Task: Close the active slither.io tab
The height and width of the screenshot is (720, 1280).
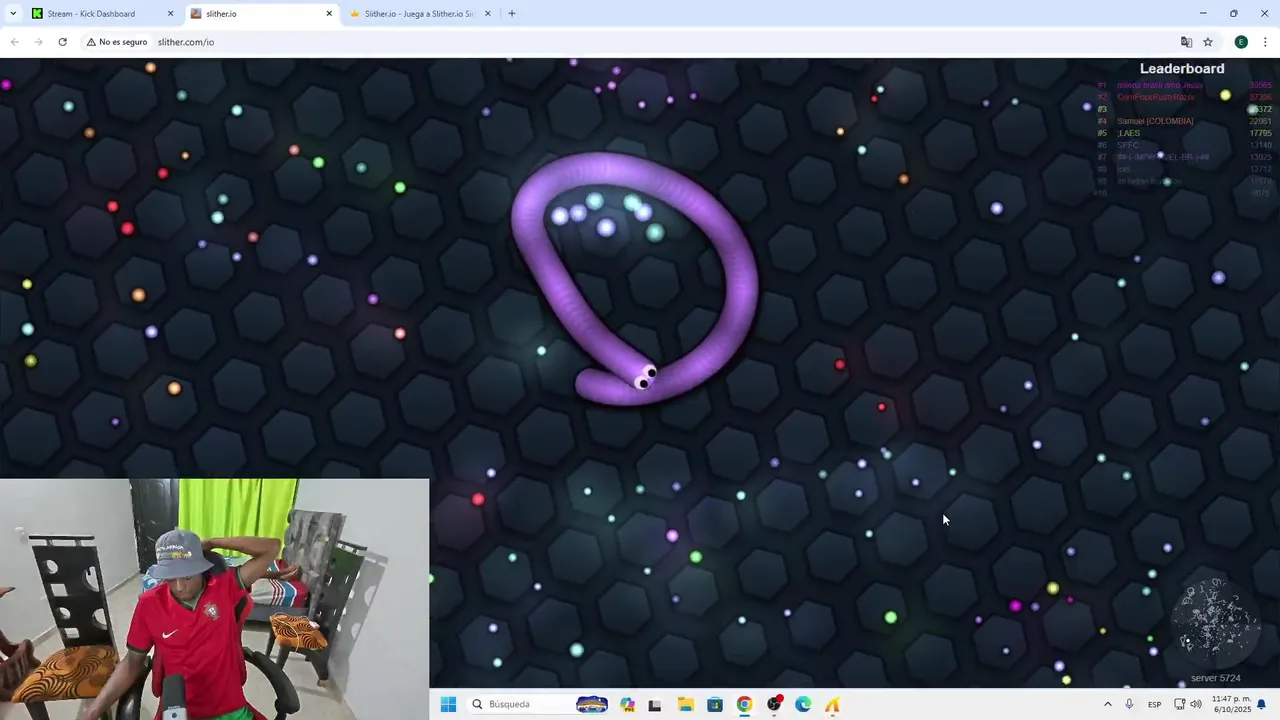Action: [x=329, y=14]
